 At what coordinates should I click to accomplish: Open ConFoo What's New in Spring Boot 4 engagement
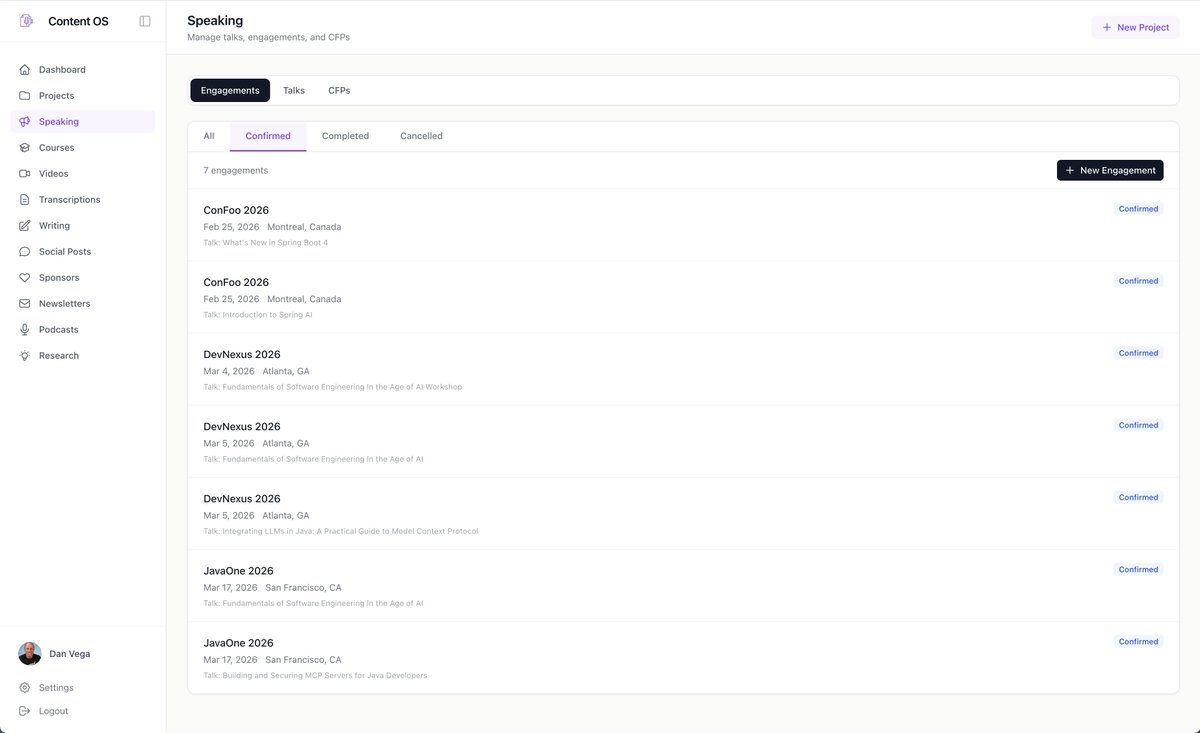tap(683, 226)
